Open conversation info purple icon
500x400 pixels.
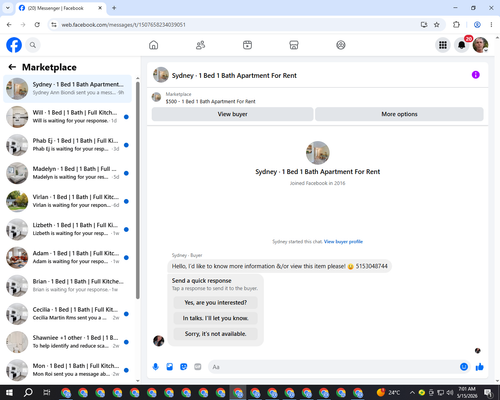pos(476,75)
